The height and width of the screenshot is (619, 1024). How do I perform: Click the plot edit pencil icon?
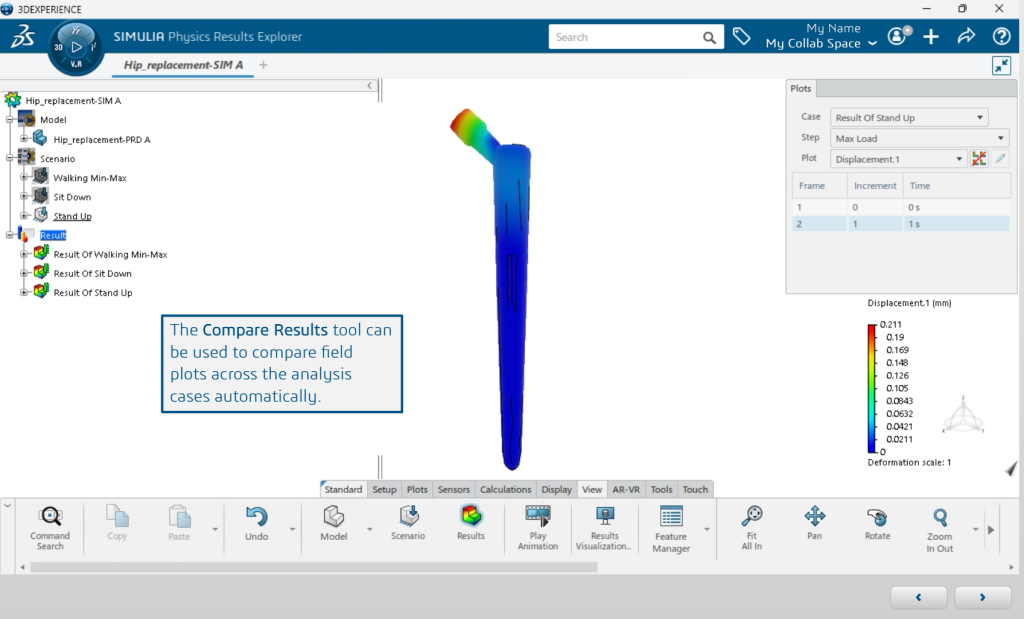1000,159
